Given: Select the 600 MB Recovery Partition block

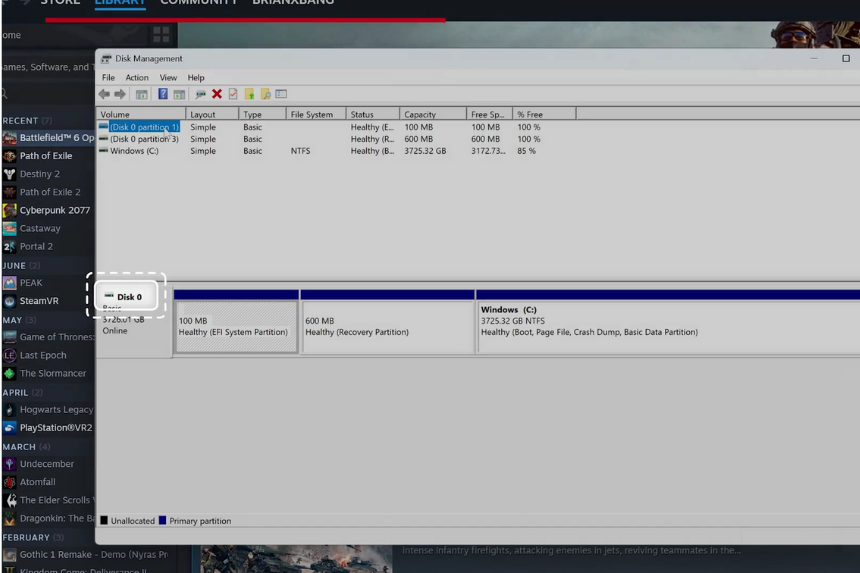Looking at the screenshot, I should click(387, 327).
